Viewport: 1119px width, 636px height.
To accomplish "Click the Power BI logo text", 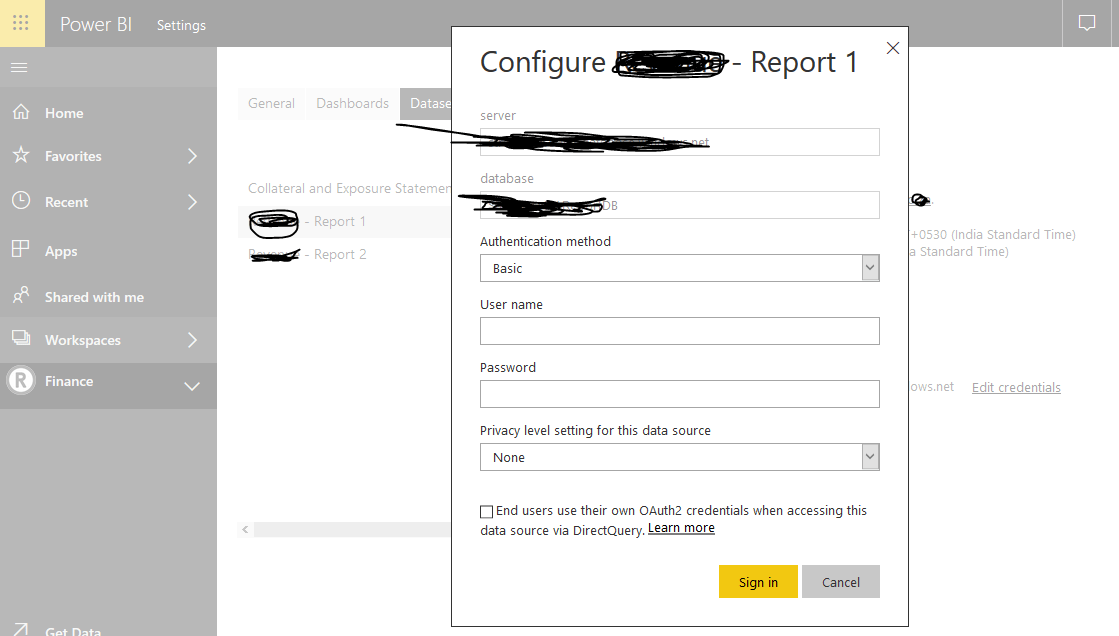I will [96, 24].
